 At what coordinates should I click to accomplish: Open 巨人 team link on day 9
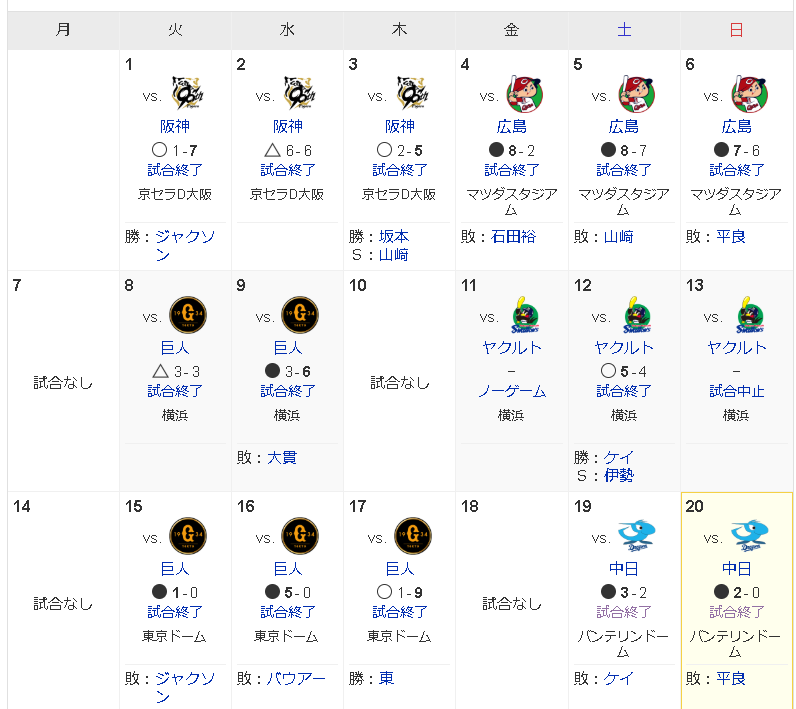(x=287, y=348)
